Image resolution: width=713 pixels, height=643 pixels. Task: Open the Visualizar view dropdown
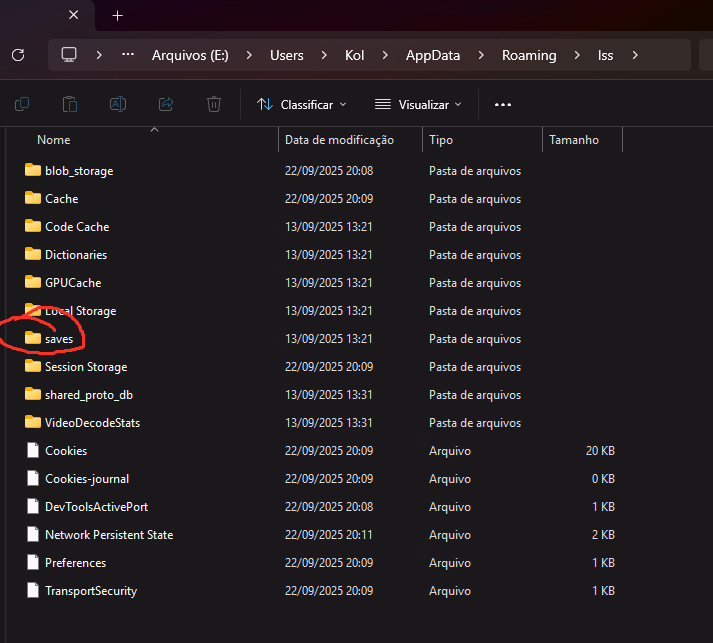[x=418, y=104]
